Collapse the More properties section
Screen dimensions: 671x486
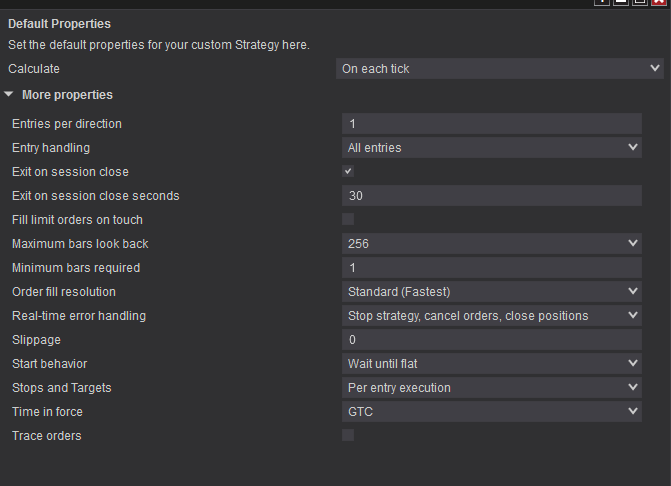click(9, 95)
